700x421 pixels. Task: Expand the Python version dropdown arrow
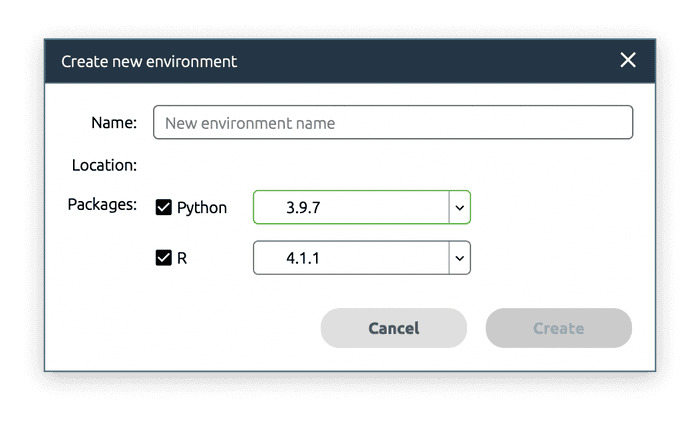(x=460, y=208)
